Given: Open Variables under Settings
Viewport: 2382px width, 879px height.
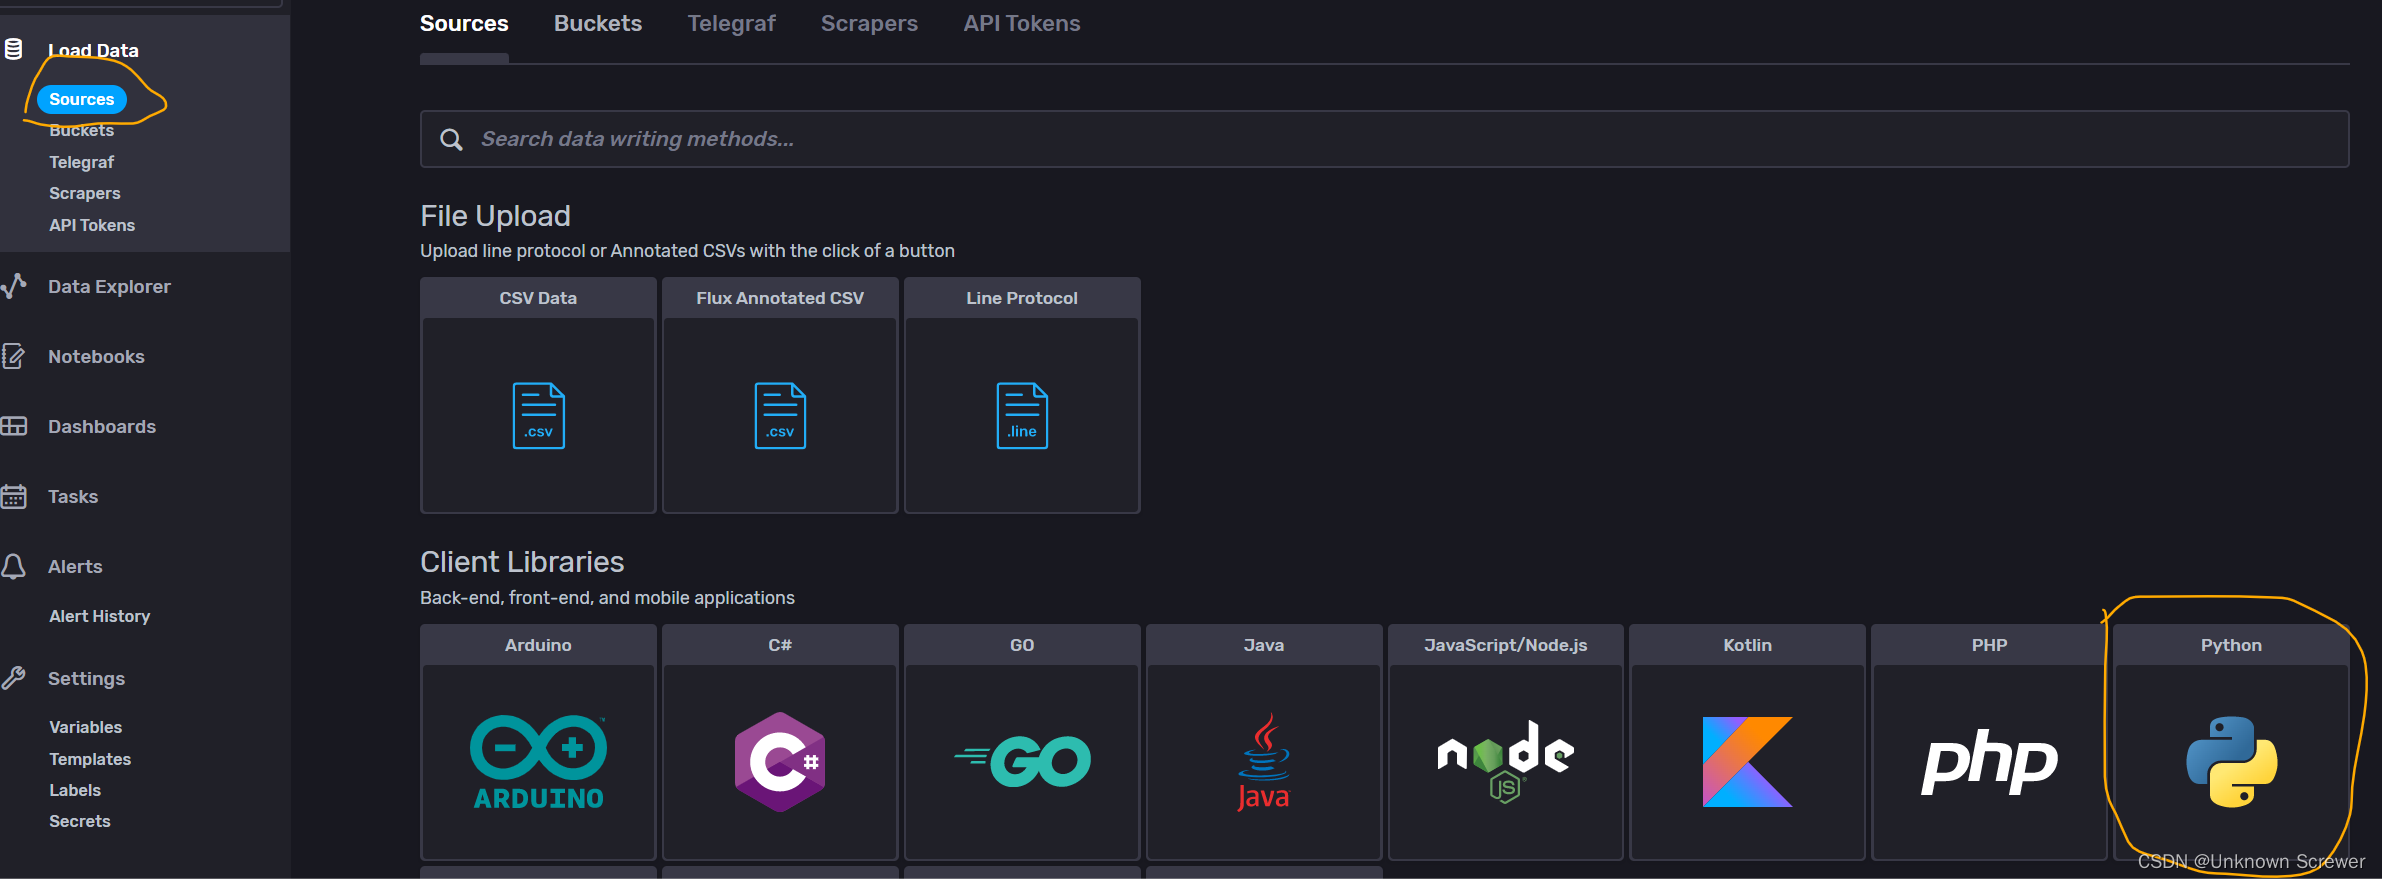Looking at the screenshot, I should (x=86, y=727).
